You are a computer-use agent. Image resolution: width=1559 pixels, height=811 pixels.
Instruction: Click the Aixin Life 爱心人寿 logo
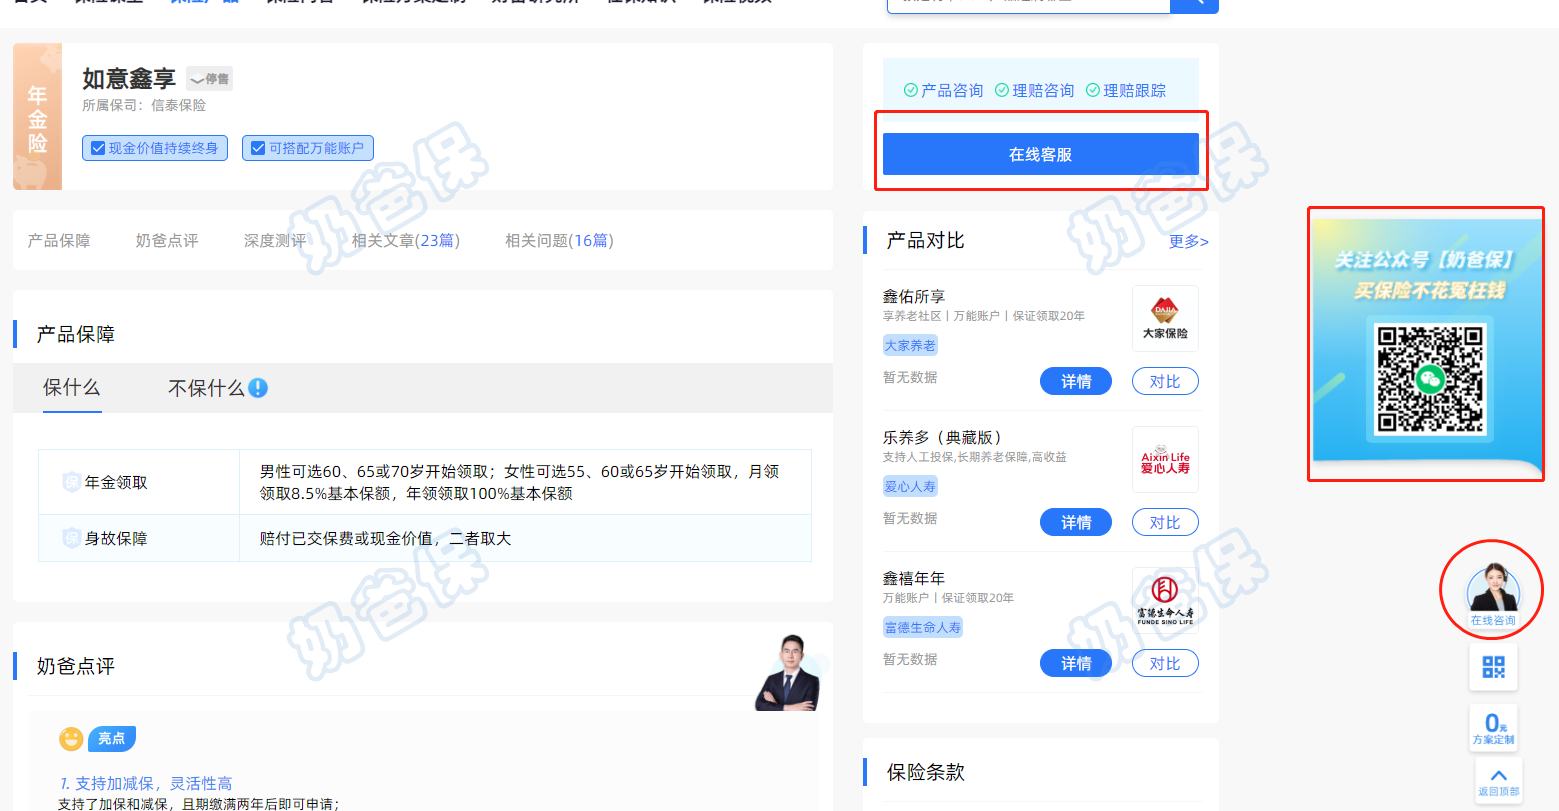[1165, 459]
